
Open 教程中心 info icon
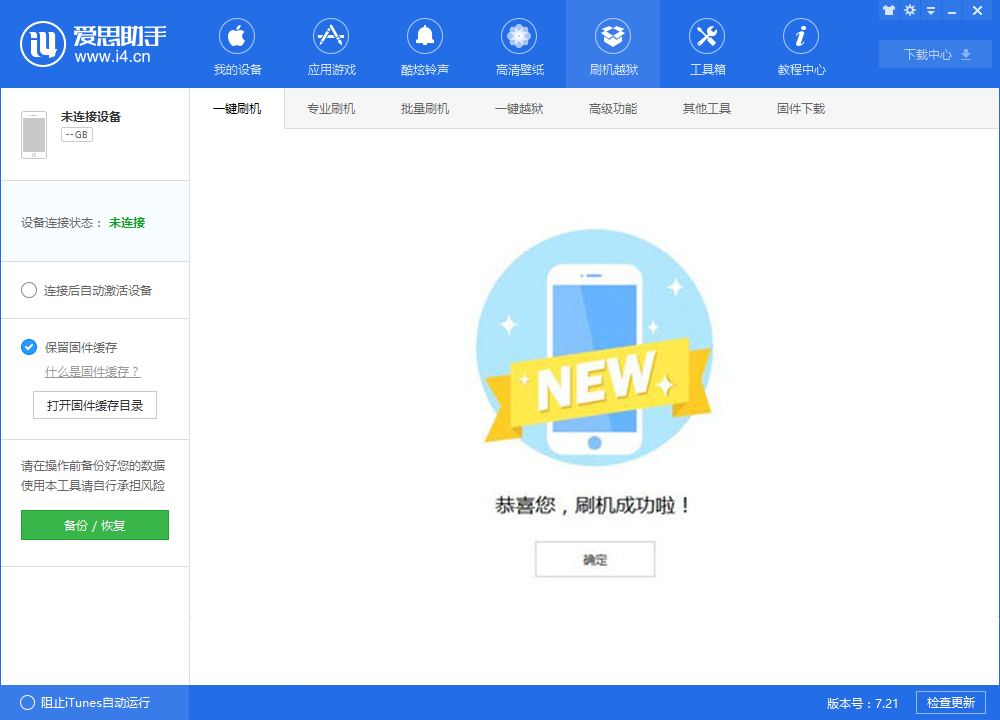(801, 38)
